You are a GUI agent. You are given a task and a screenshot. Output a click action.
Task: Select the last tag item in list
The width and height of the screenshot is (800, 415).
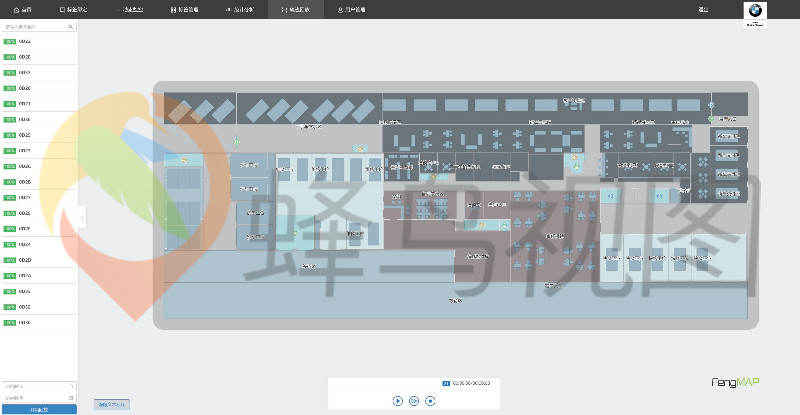click(x=39, y=323)
